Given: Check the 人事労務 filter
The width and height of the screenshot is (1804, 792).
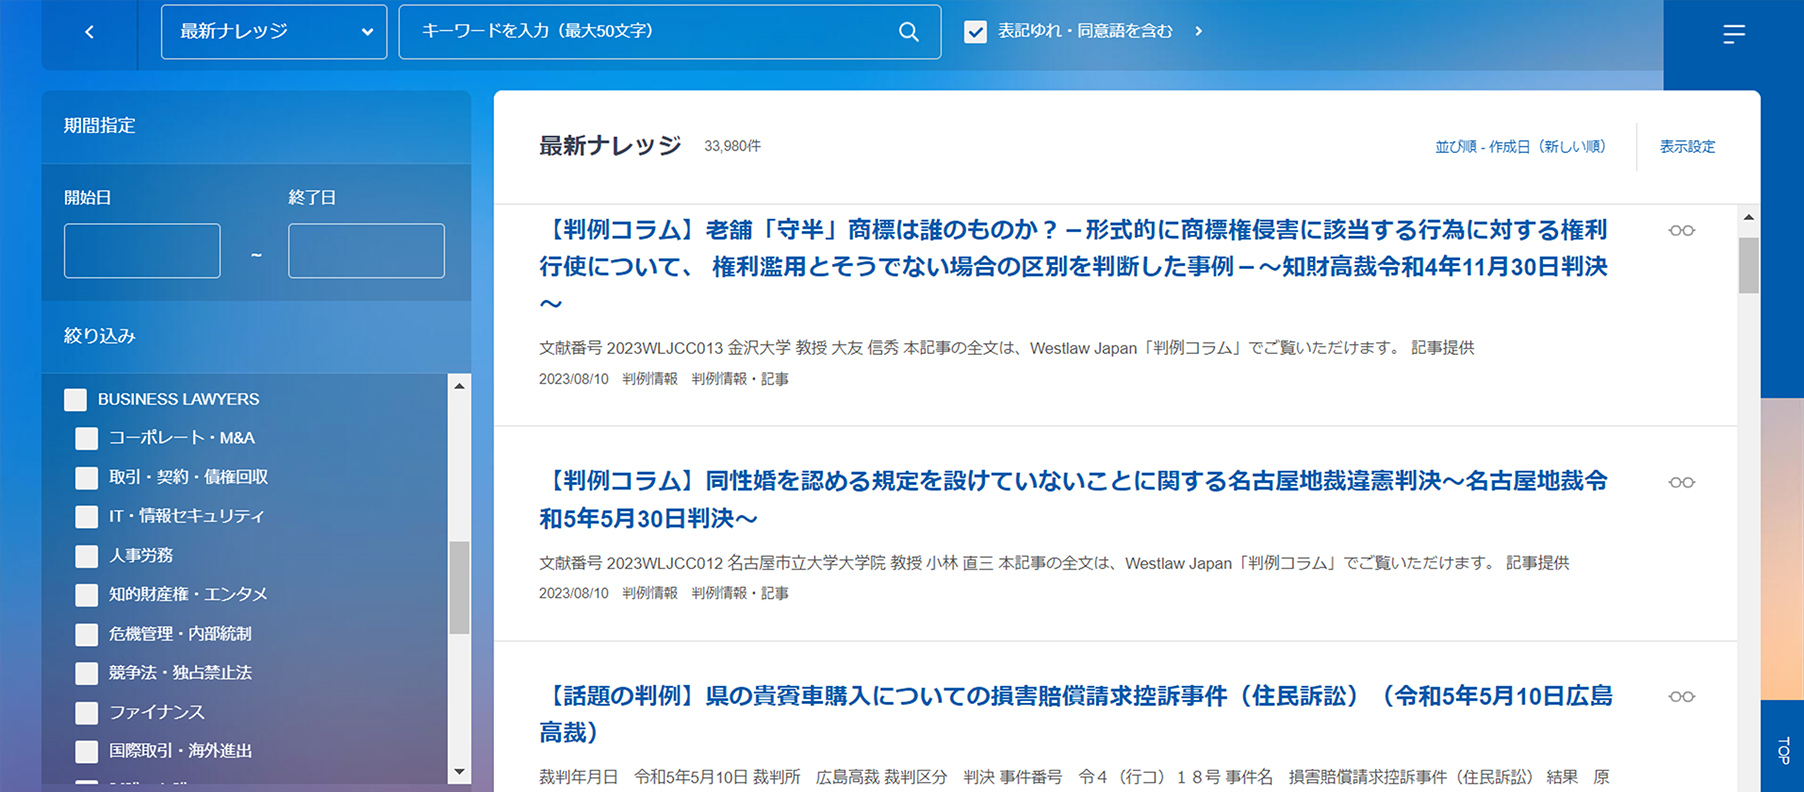Looking at the screenshot, I should point(87,556).
